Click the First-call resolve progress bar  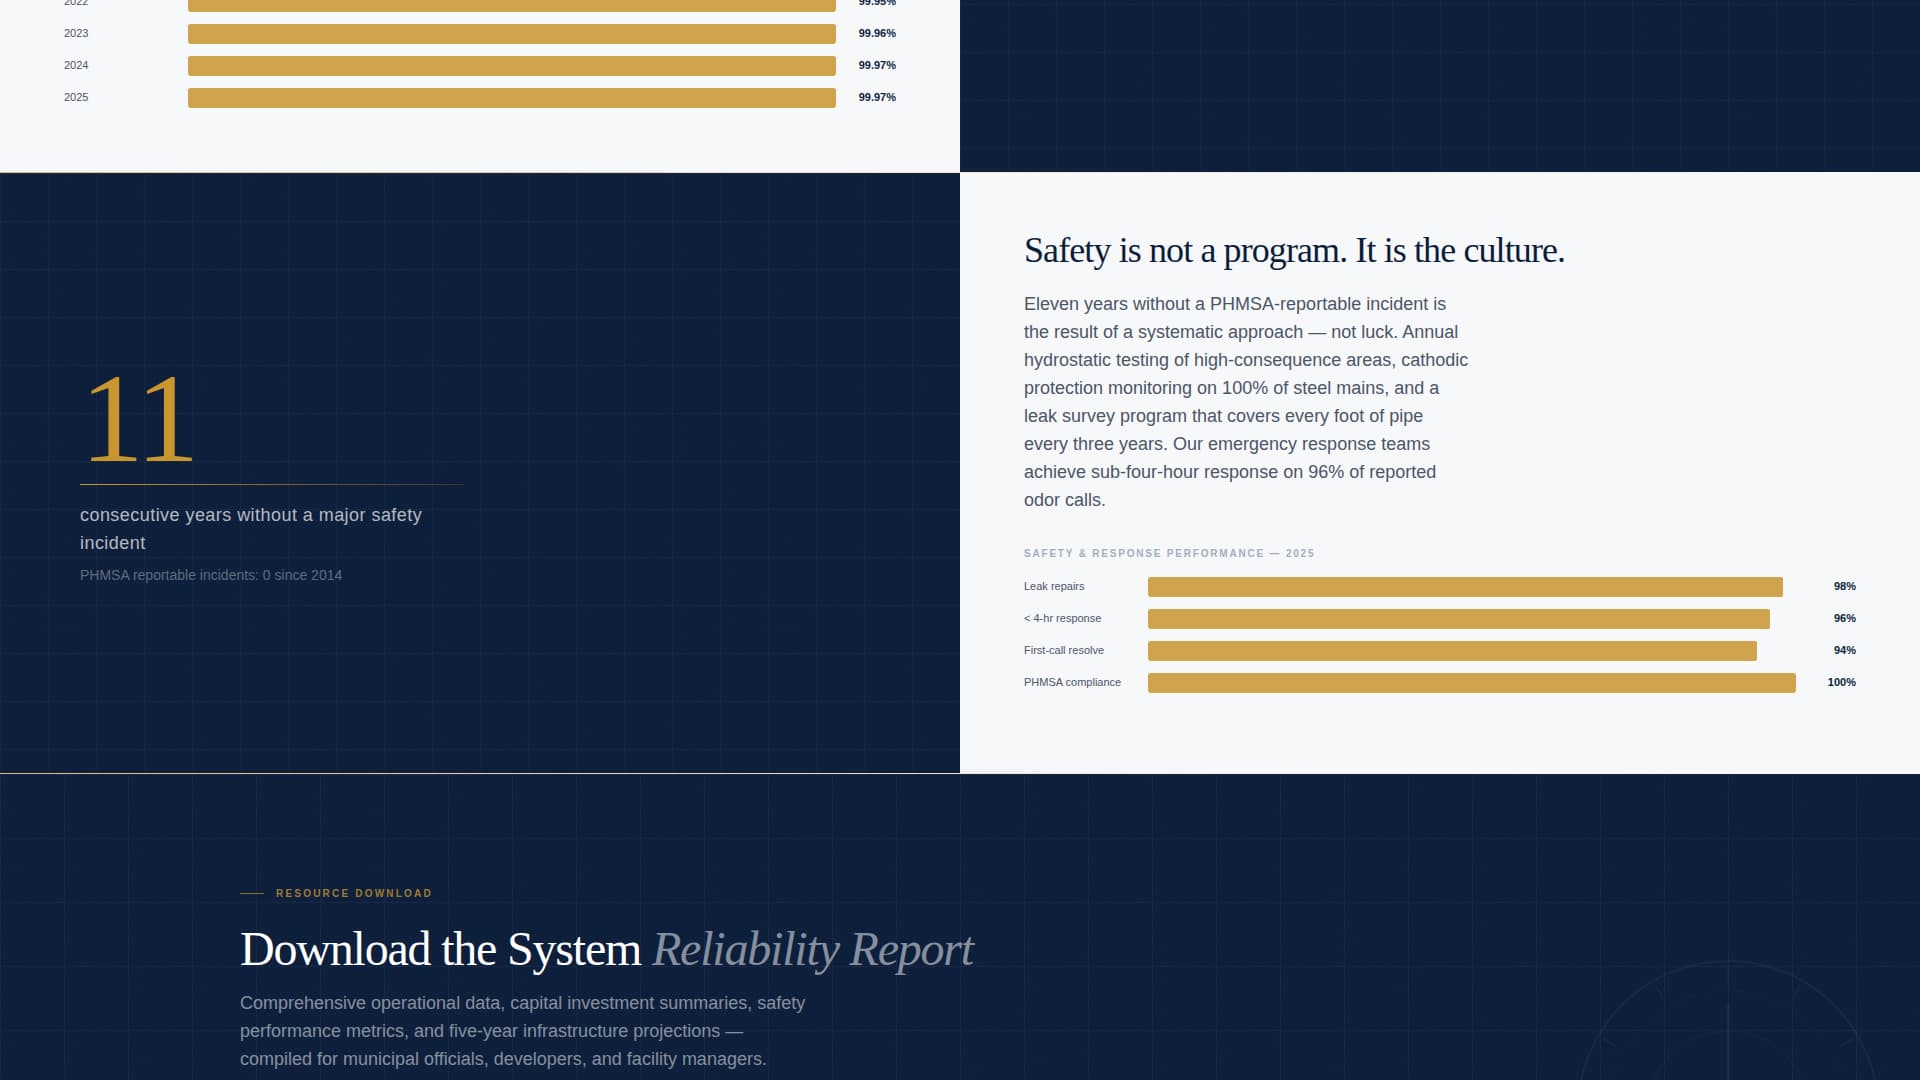1452,651
